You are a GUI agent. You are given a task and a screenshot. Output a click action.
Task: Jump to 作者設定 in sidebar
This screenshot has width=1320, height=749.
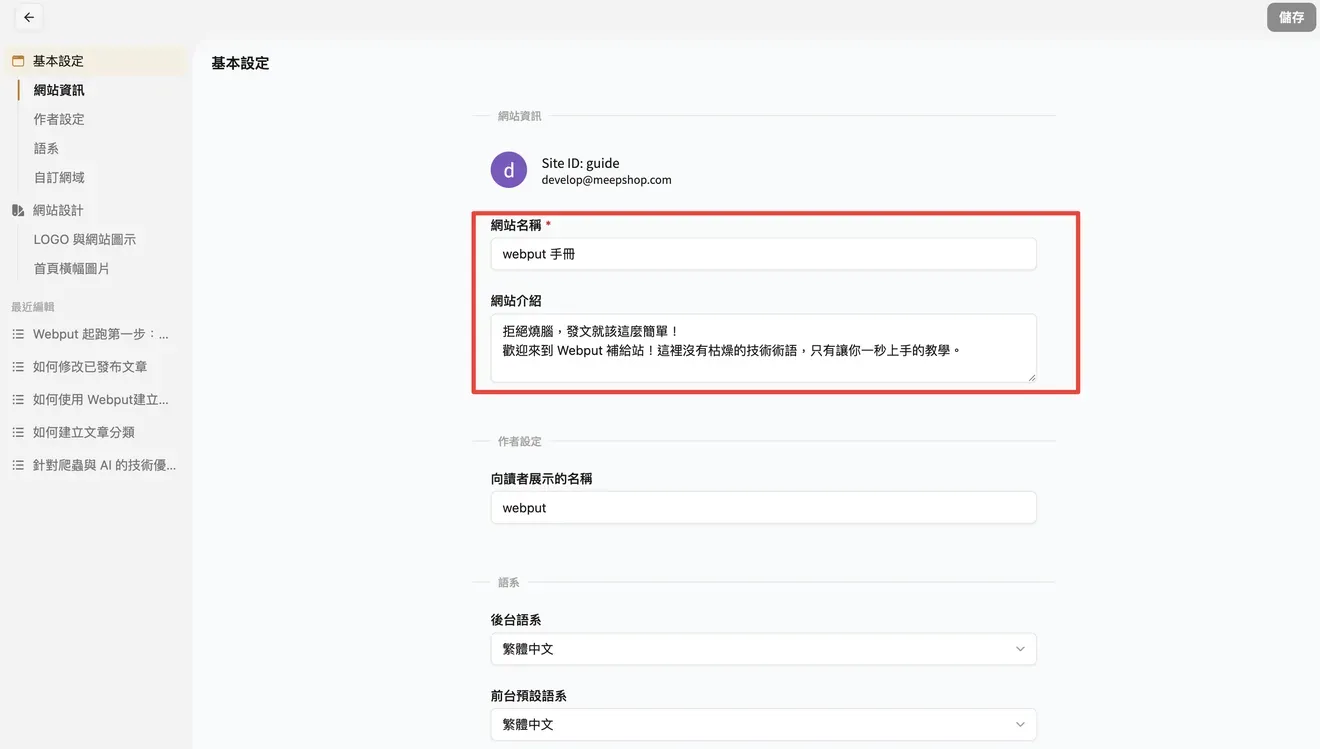click(59, 119)
